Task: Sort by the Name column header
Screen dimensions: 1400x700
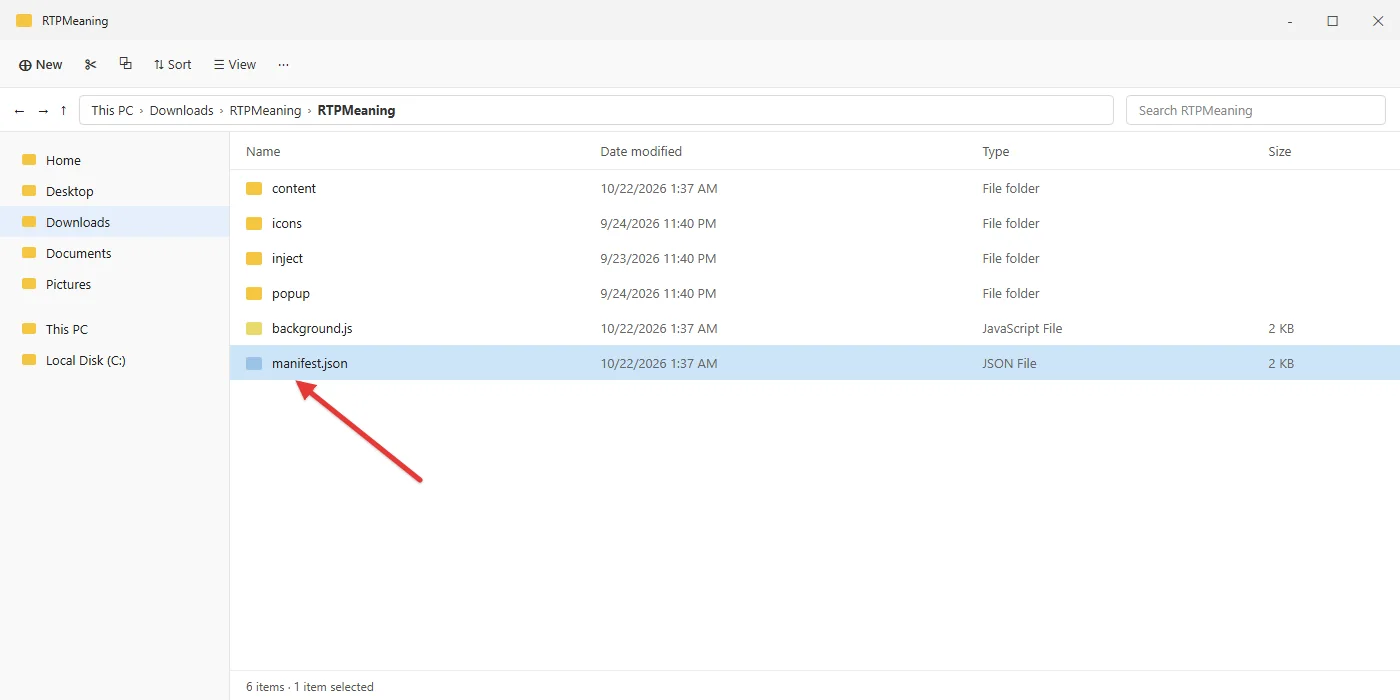Action: pyautogui.click(x=263, y=152)
